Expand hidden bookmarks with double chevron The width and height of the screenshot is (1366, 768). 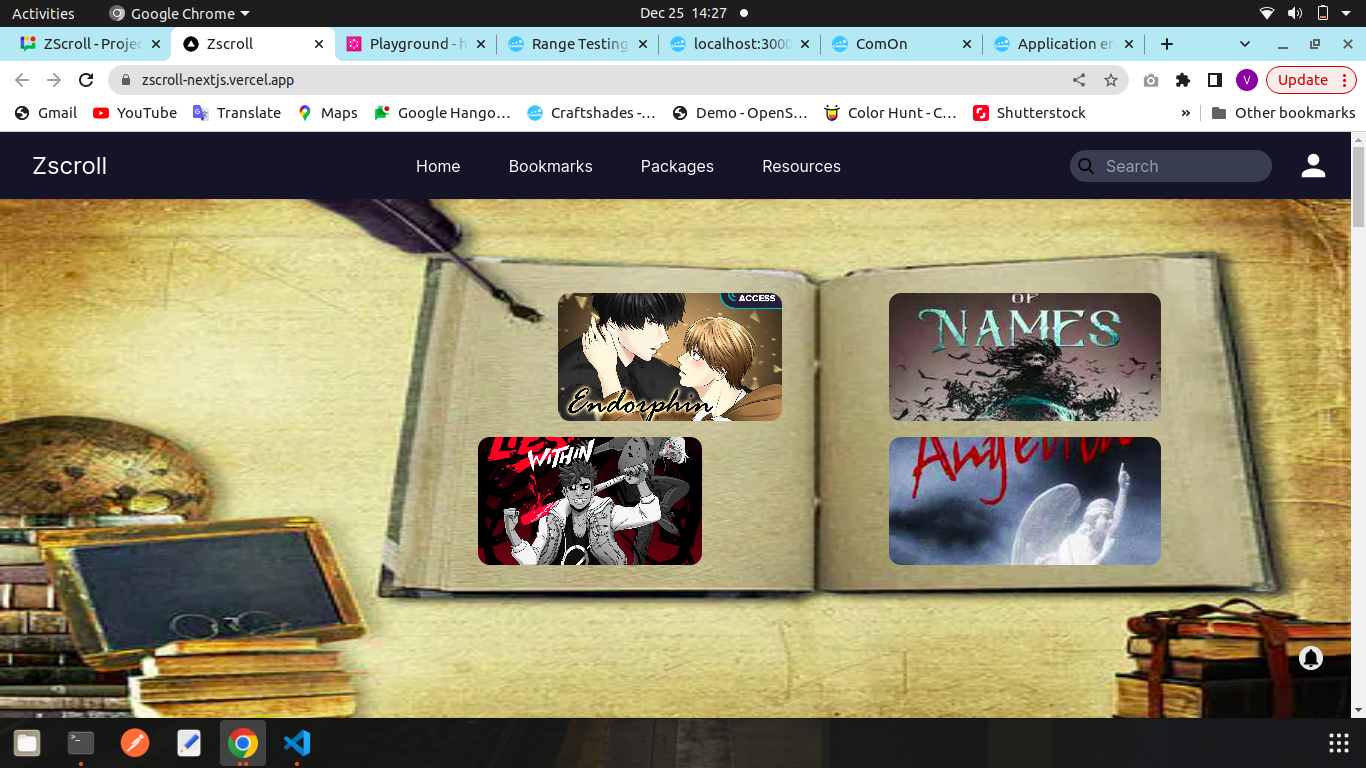click(x=1186, y=113)
